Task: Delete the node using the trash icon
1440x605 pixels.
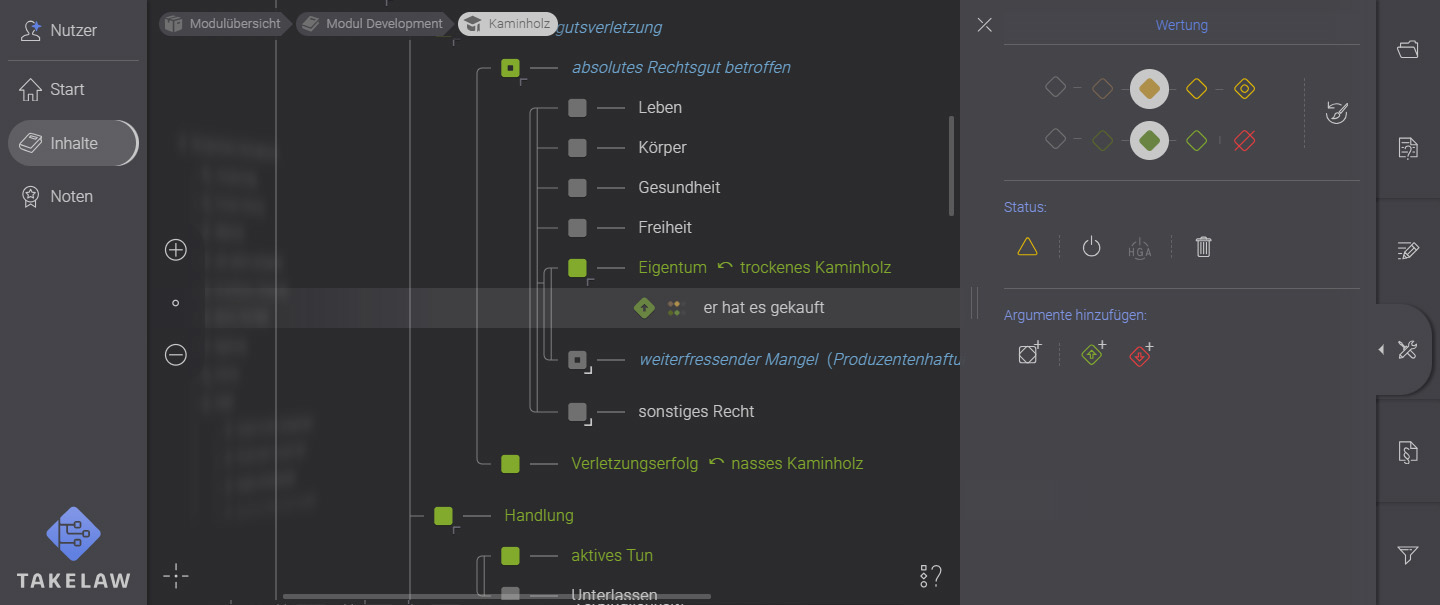Action: (x=1203, y=246)
